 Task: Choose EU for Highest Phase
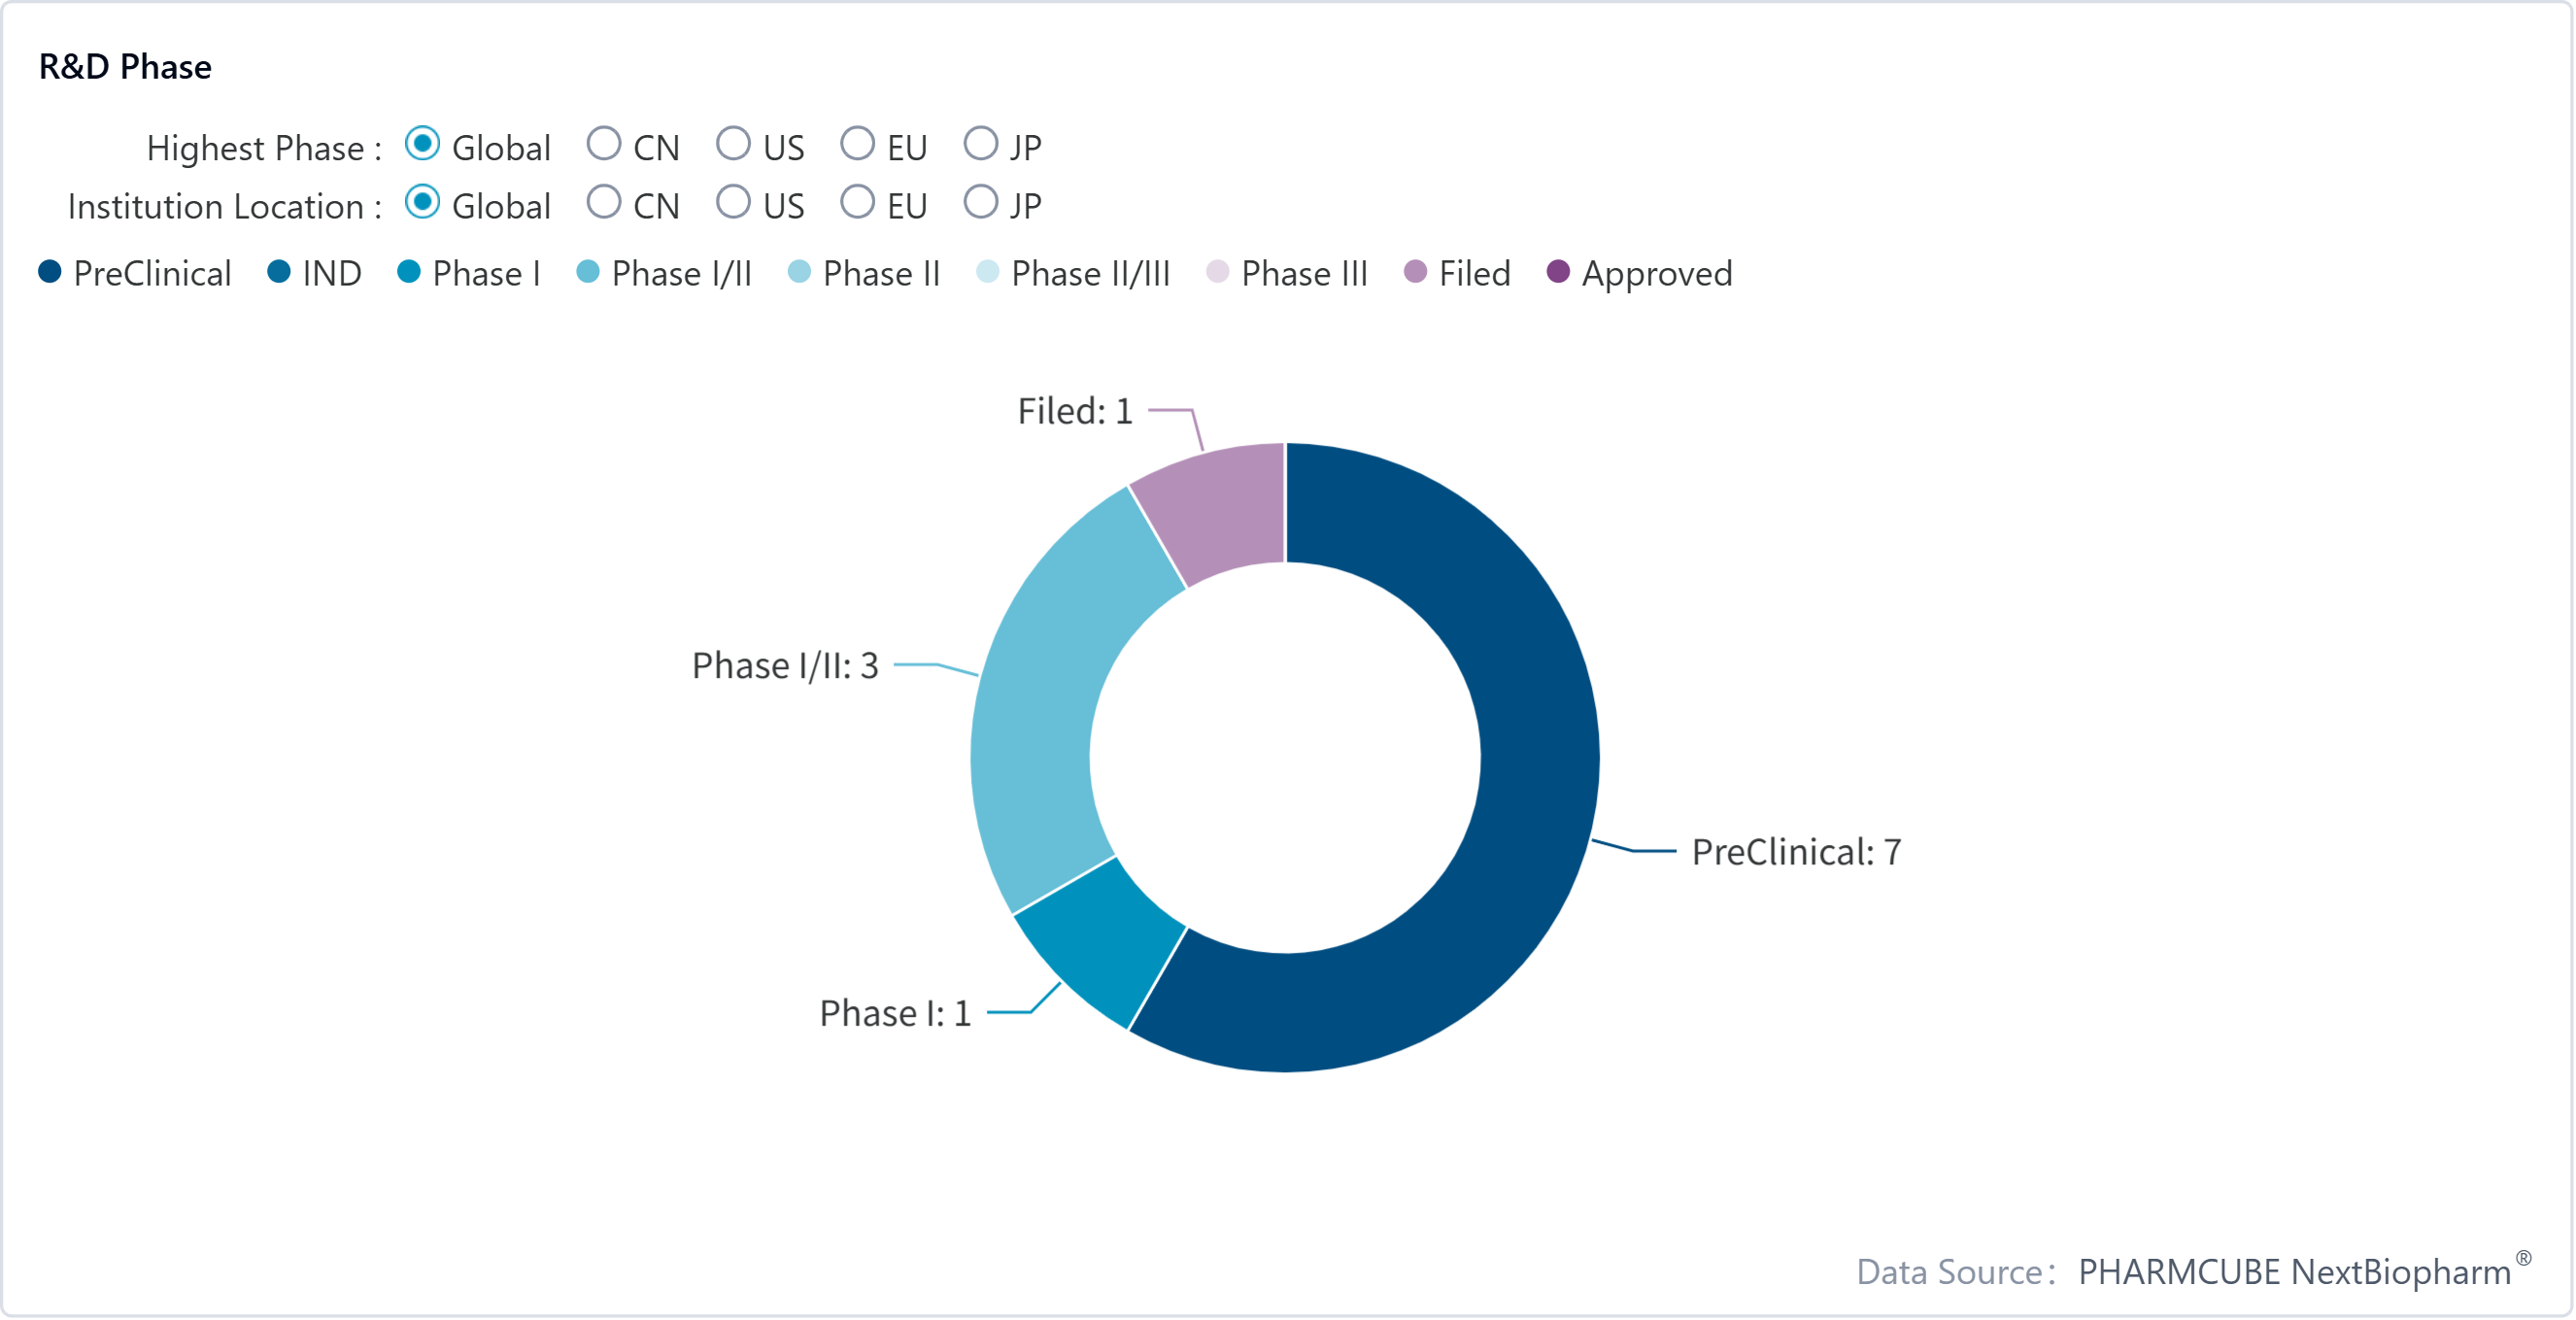pyautogui.click(x=857, y=144)
